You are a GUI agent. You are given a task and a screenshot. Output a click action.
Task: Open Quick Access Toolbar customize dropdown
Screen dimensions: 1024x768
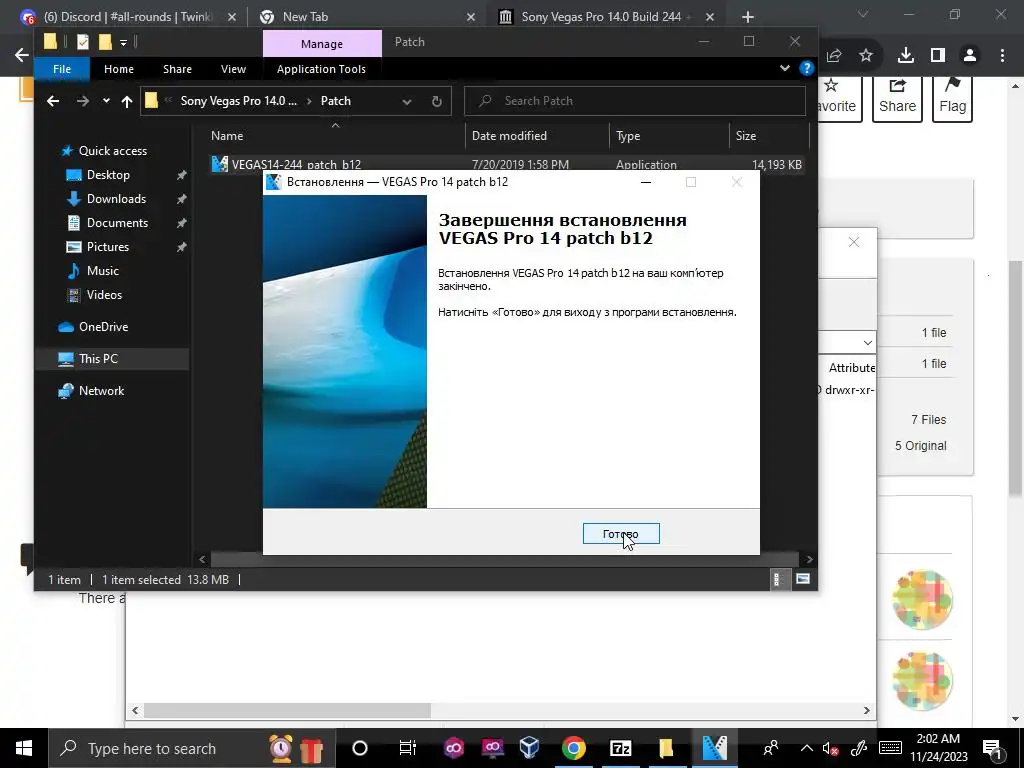[x=123, y=43]
